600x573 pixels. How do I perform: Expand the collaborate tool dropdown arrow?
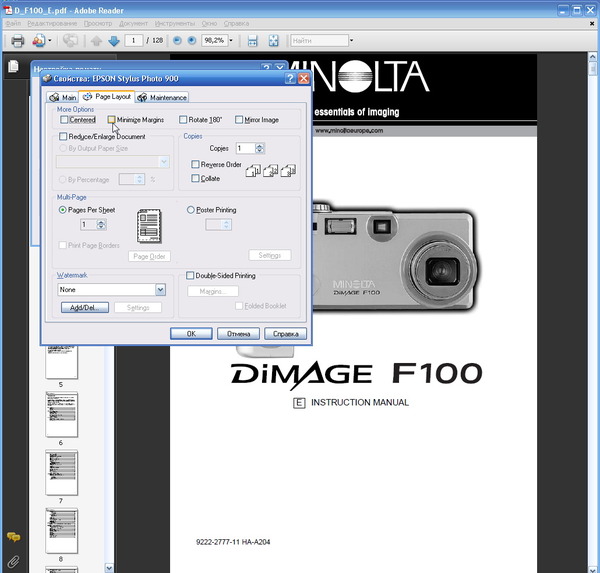[50, 40]
